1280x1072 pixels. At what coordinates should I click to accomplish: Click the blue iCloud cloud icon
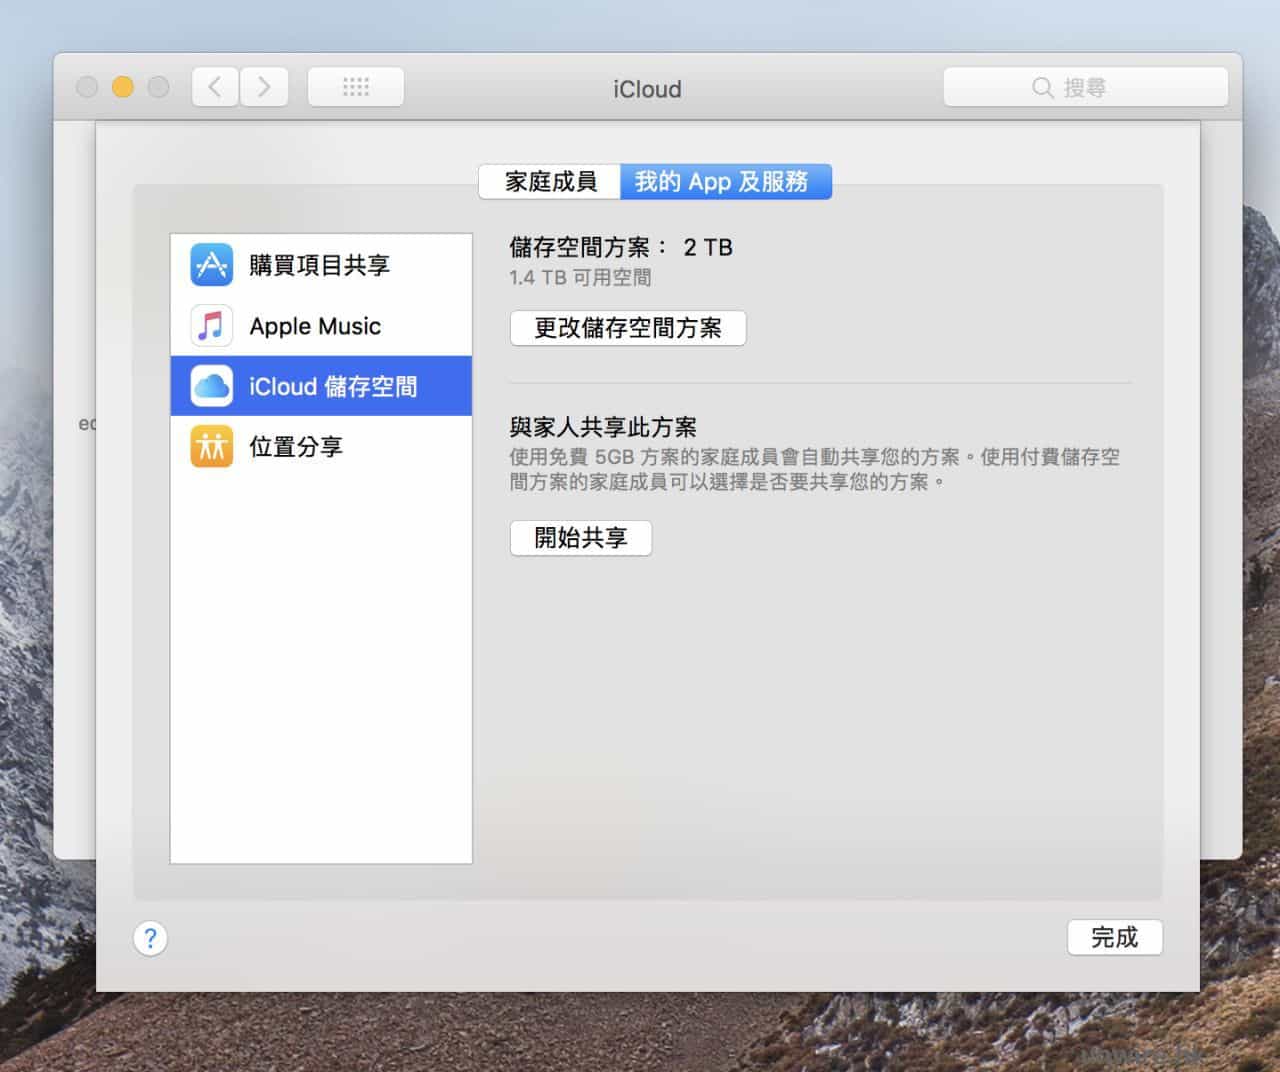(211, 386)
